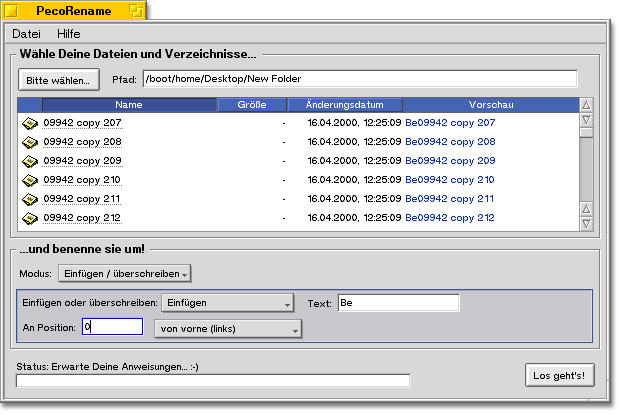
Task: Click preview text Be09942 copy 207
Action: 450,123
